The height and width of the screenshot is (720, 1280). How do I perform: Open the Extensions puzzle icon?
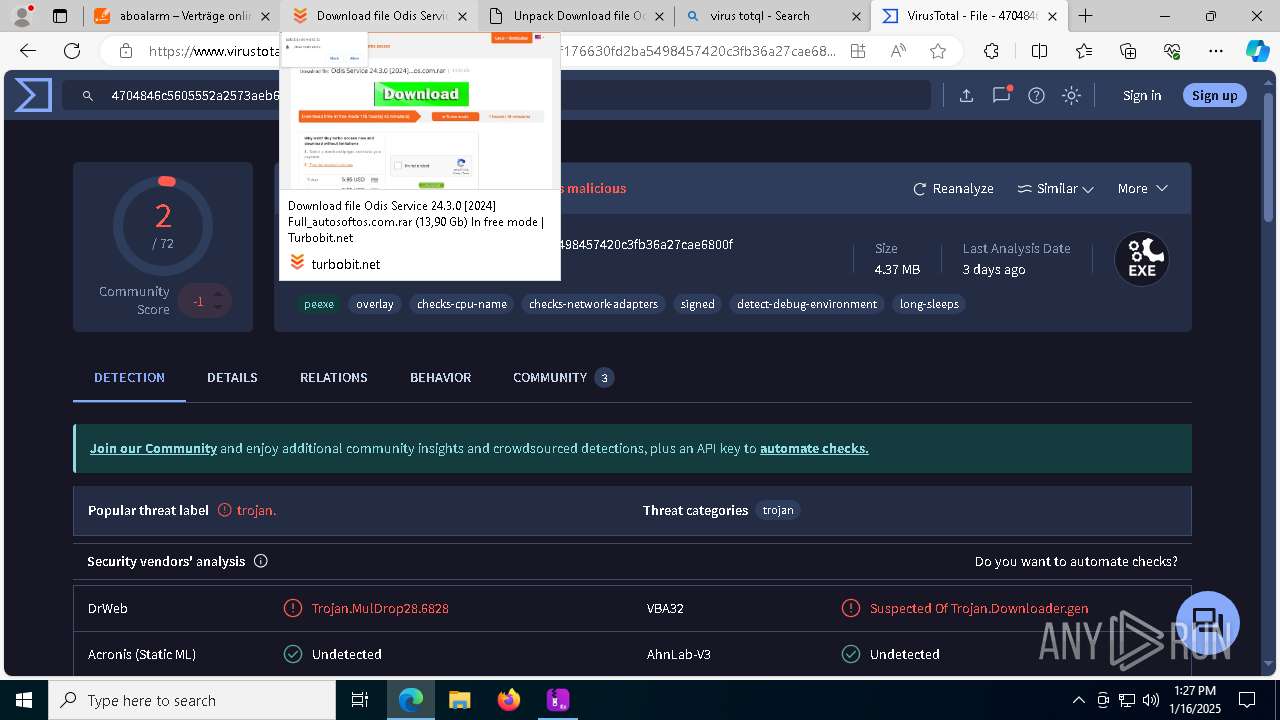point(991,52)
